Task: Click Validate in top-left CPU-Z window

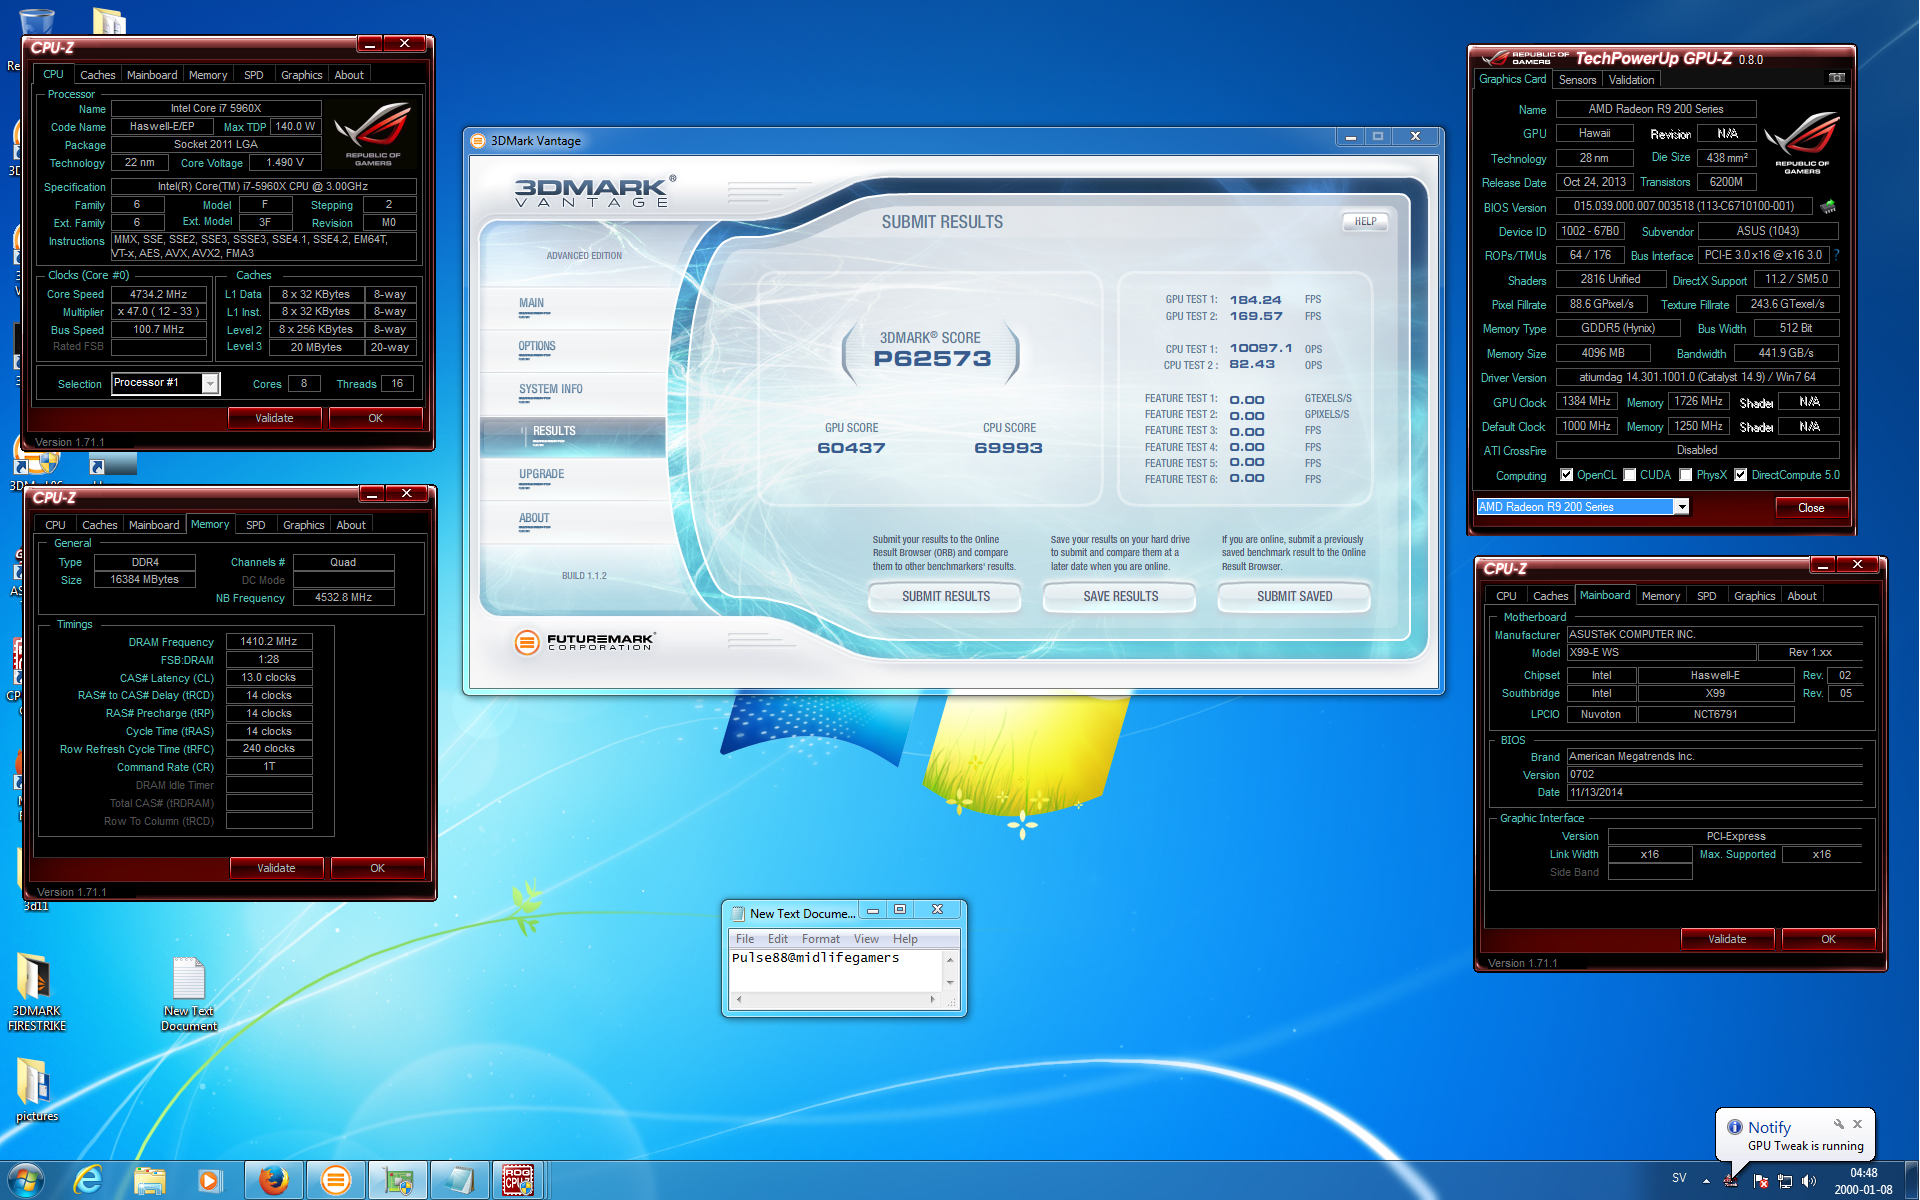Action: coord(274,418)
